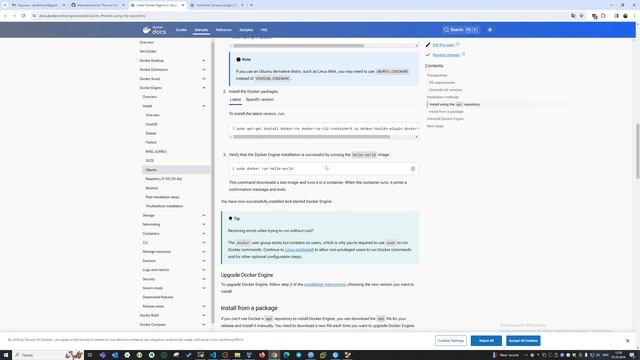Follow the Linux postinstall link in Tip

[299, 250]
